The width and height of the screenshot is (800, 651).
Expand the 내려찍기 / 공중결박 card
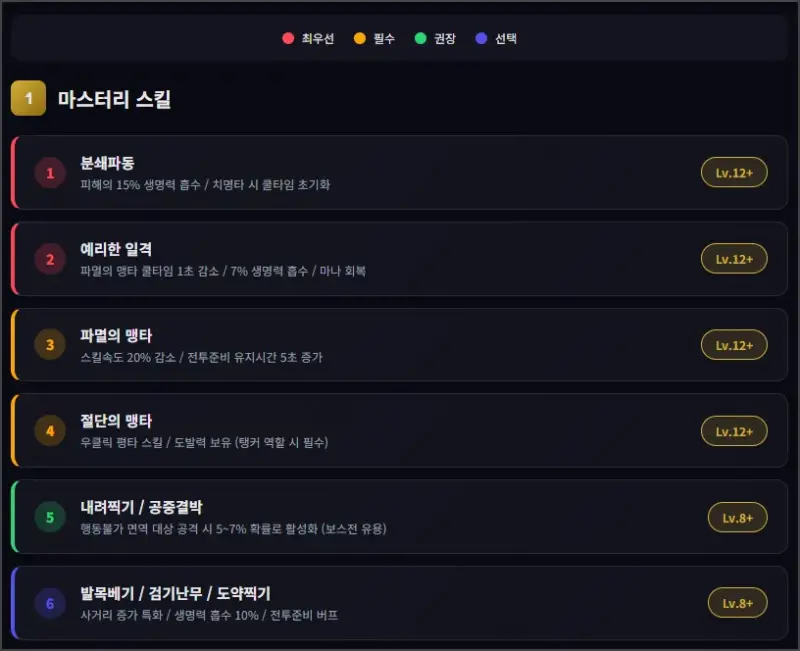point(400,517)
